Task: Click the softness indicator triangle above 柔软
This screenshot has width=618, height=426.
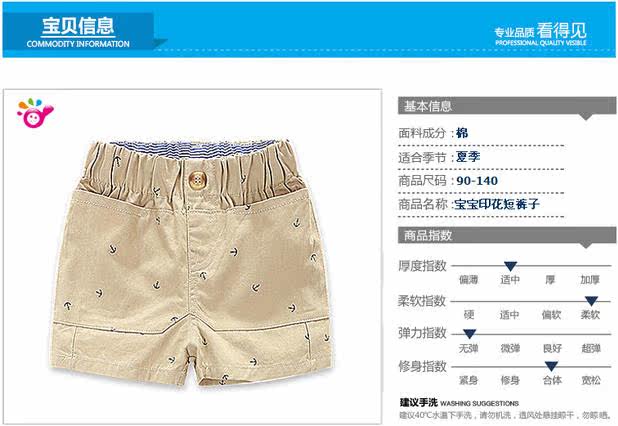Action: click(x=591, y=301)
